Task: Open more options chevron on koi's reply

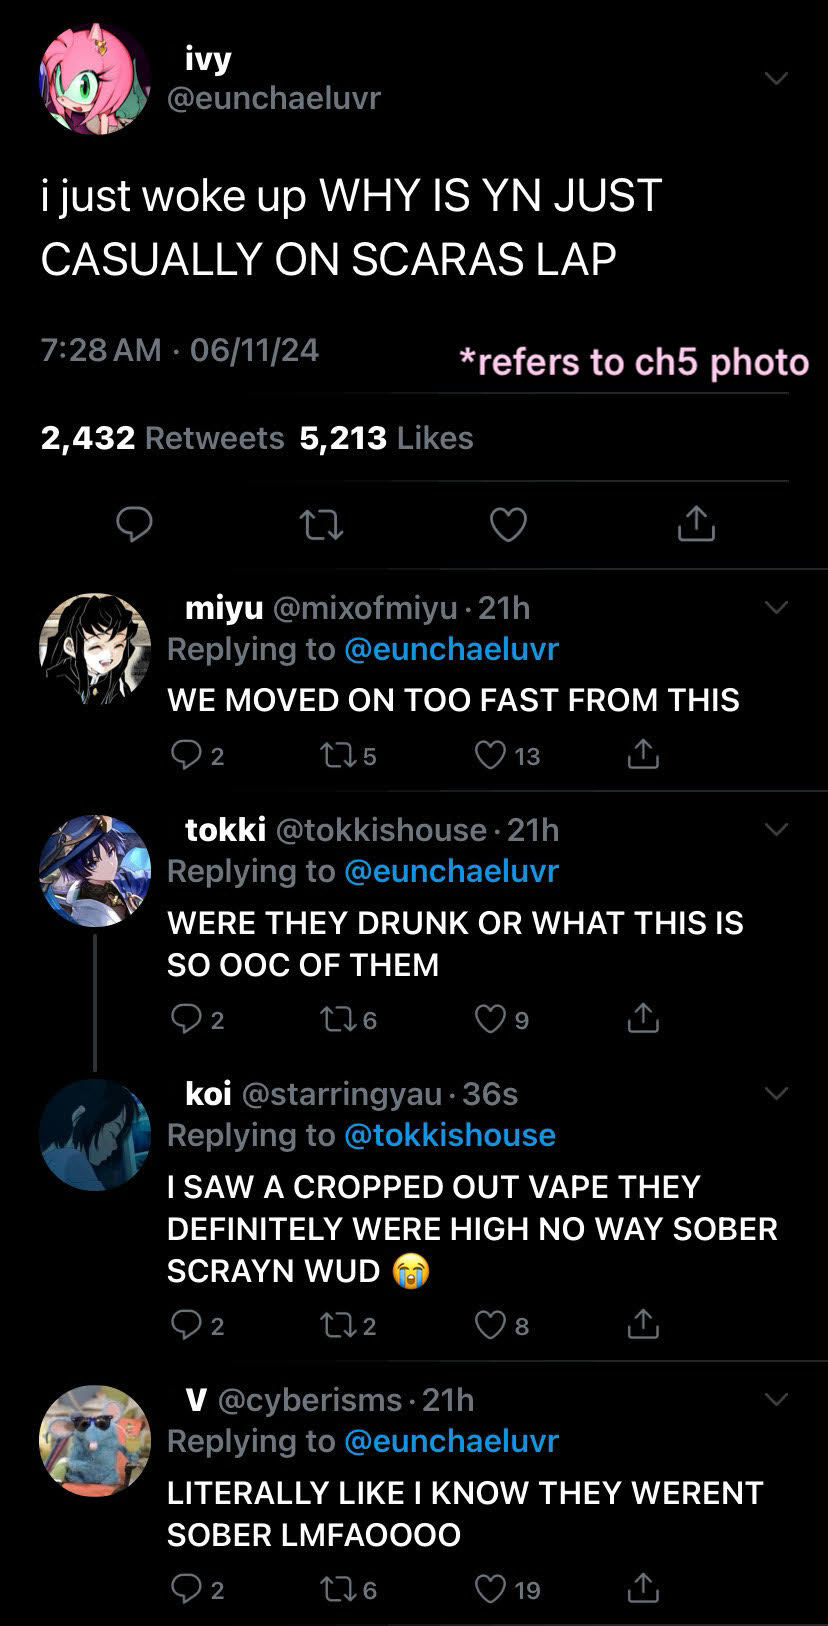Action: tap(776, 1093)
